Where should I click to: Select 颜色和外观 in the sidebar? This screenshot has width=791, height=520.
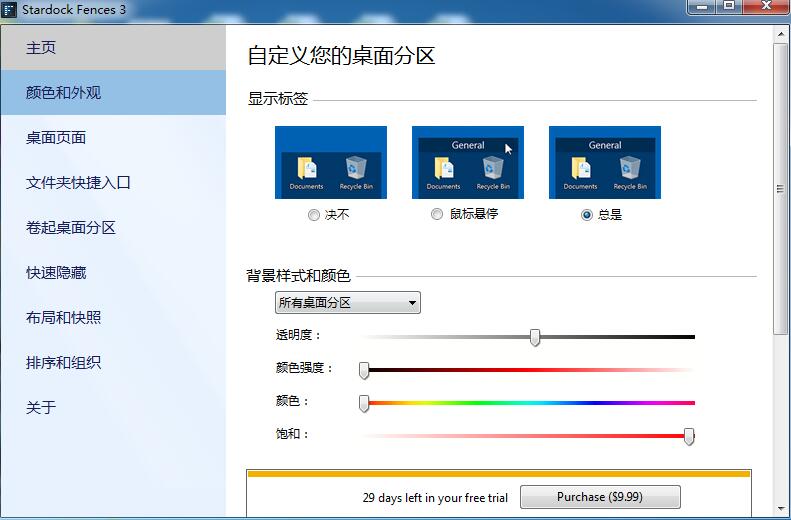pyautogui.click(x=113, y=93)
